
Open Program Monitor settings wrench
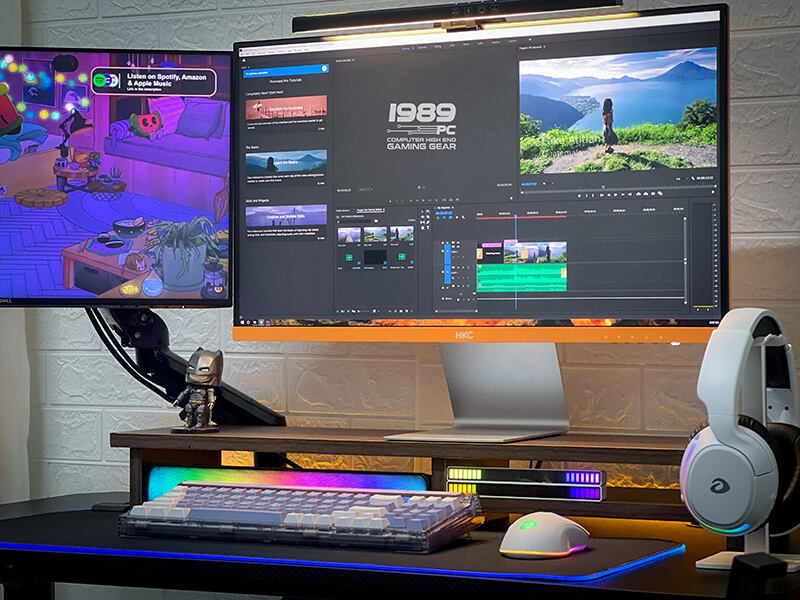point(692,179)
